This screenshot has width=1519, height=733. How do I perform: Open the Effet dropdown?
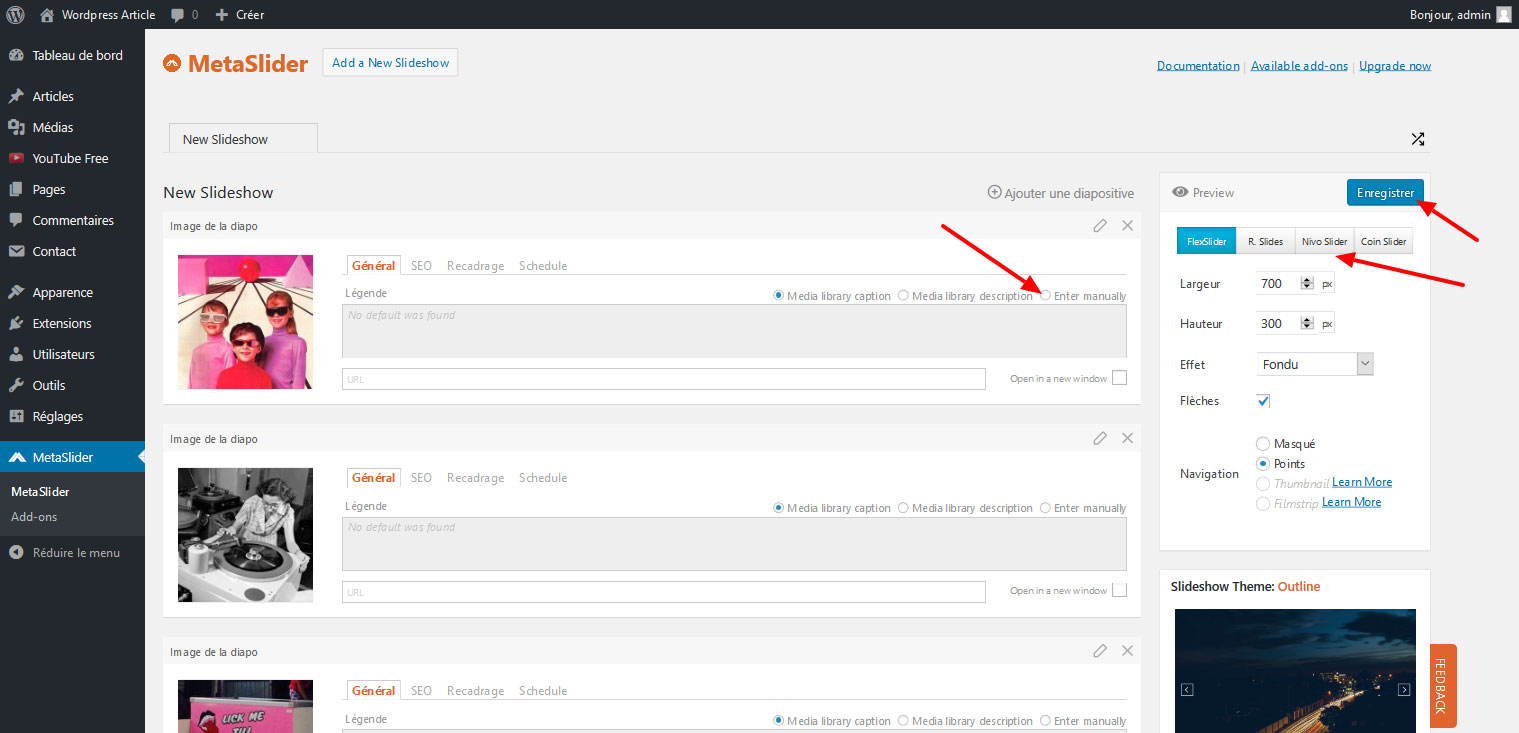[x=1315, y=364]
